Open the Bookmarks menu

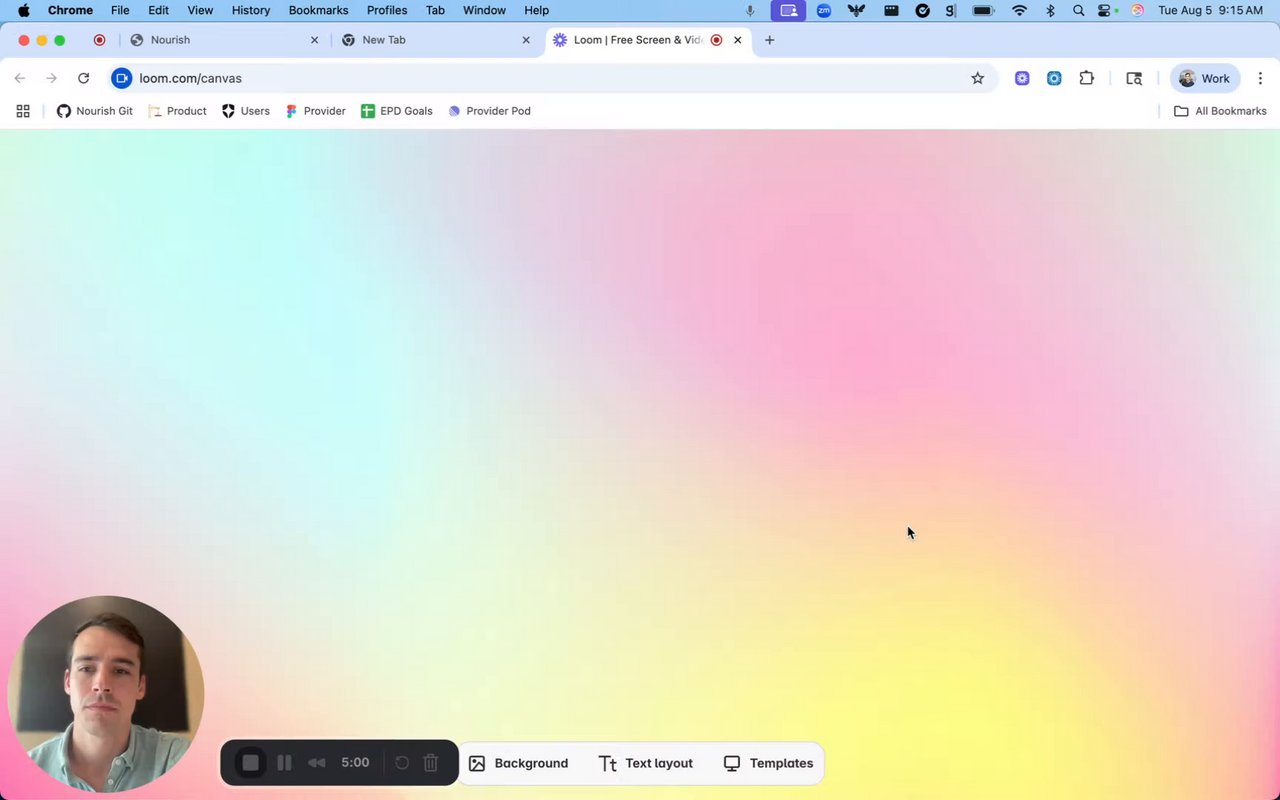[318, 10]
